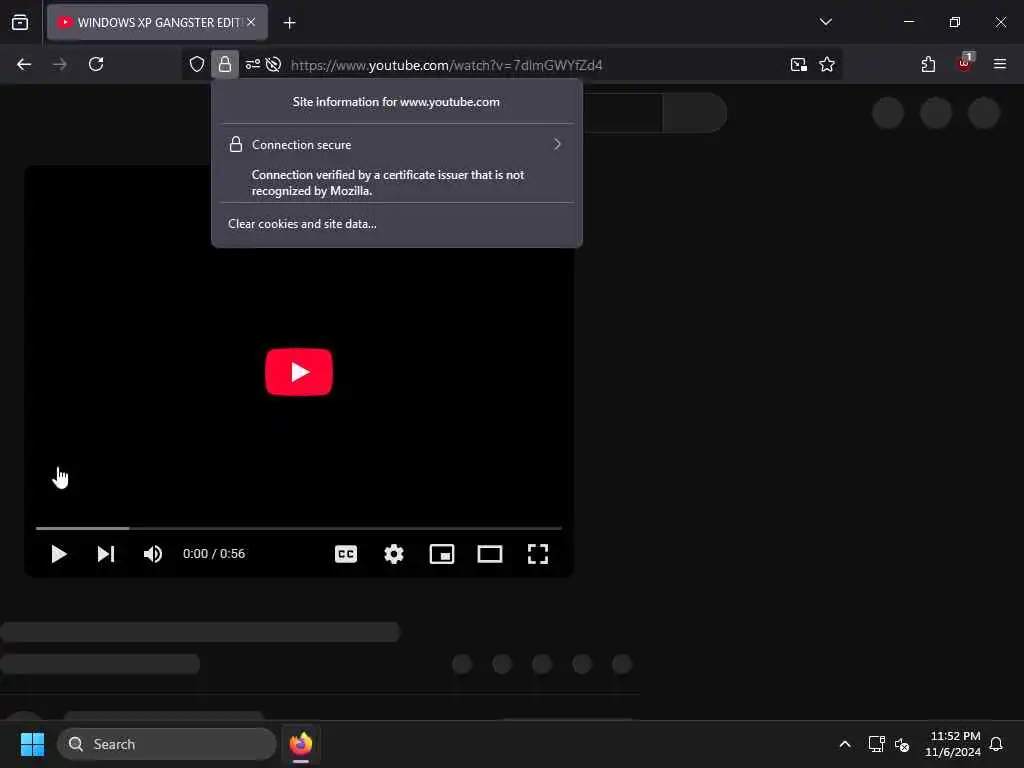Bookmark this page with the star

click(827, 64)
